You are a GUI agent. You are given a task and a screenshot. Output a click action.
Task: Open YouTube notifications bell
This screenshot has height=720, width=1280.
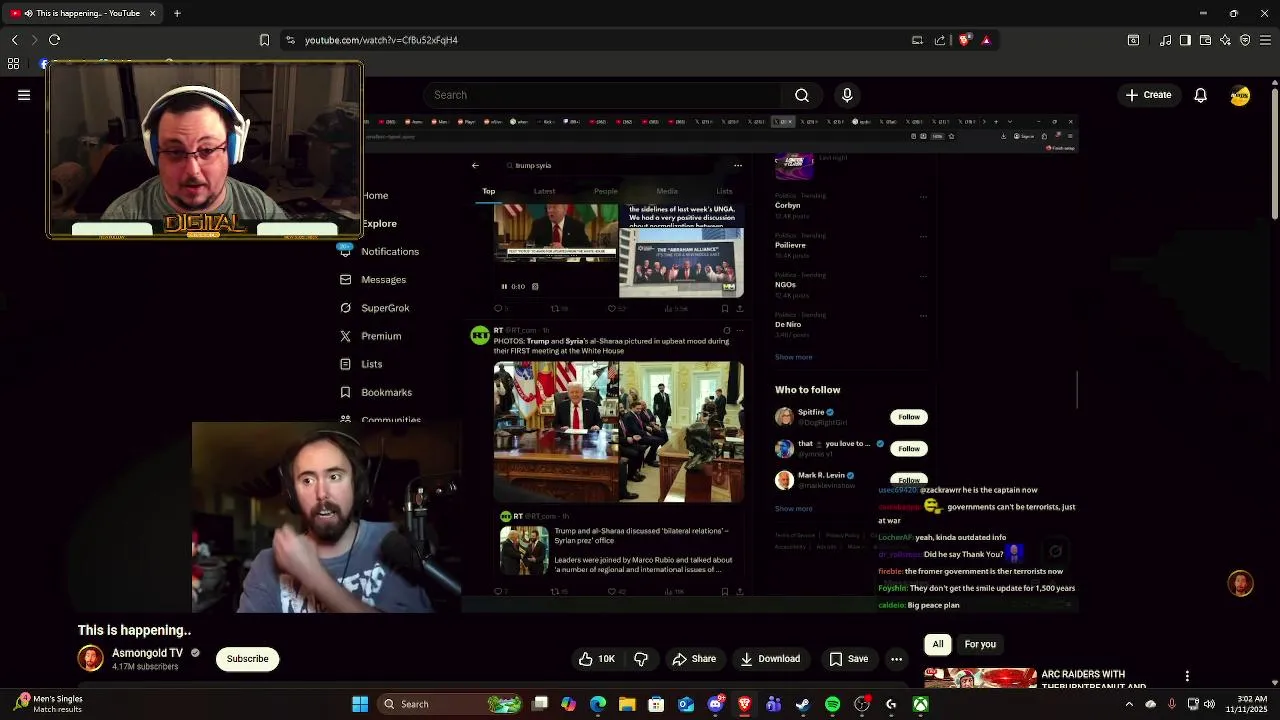[x=1200, y=95]
